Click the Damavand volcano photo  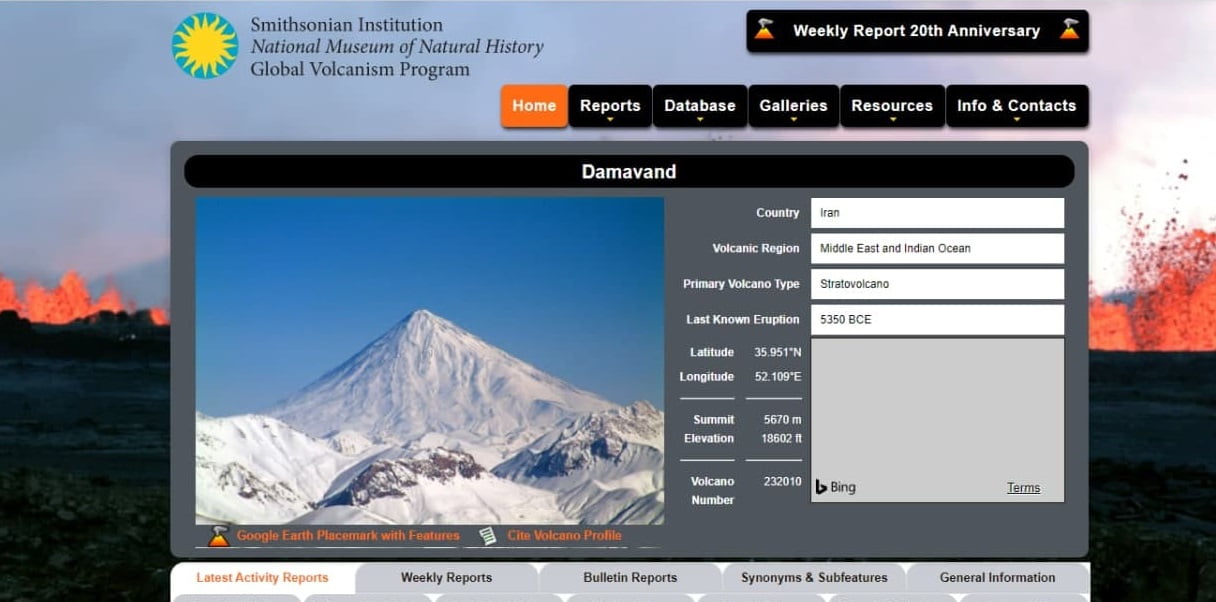[429, 360]
